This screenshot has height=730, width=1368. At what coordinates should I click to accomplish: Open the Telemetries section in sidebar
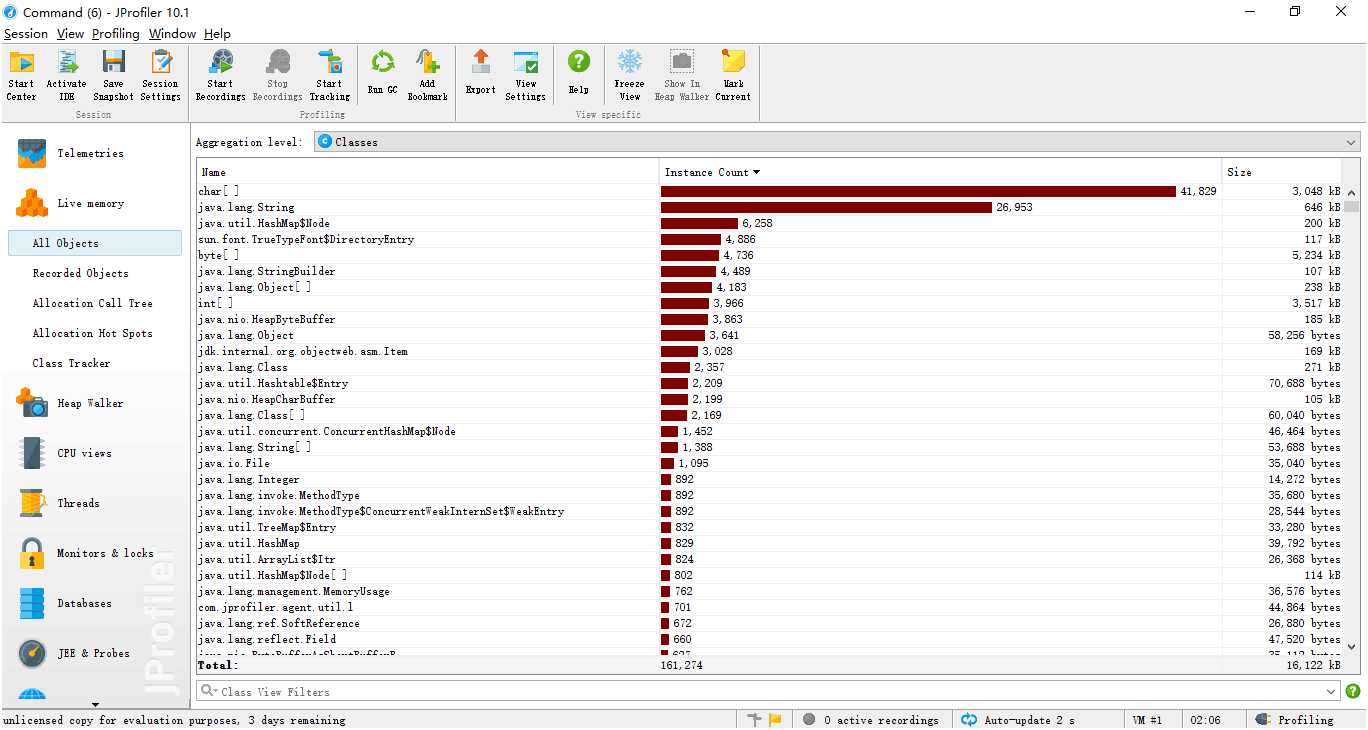coord(92,153)
